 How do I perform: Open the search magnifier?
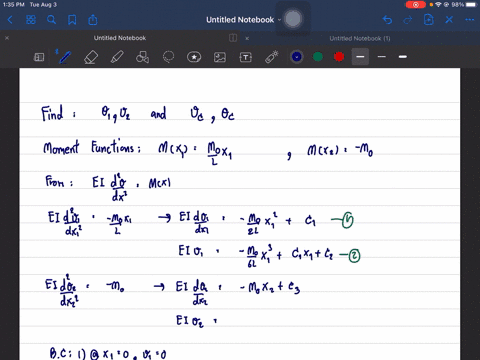51,20
